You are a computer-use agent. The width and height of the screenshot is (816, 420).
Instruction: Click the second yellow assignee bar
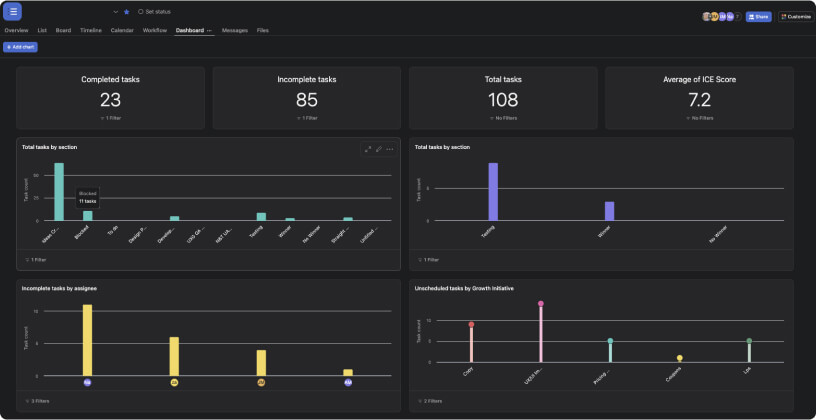tap(174, 356)
